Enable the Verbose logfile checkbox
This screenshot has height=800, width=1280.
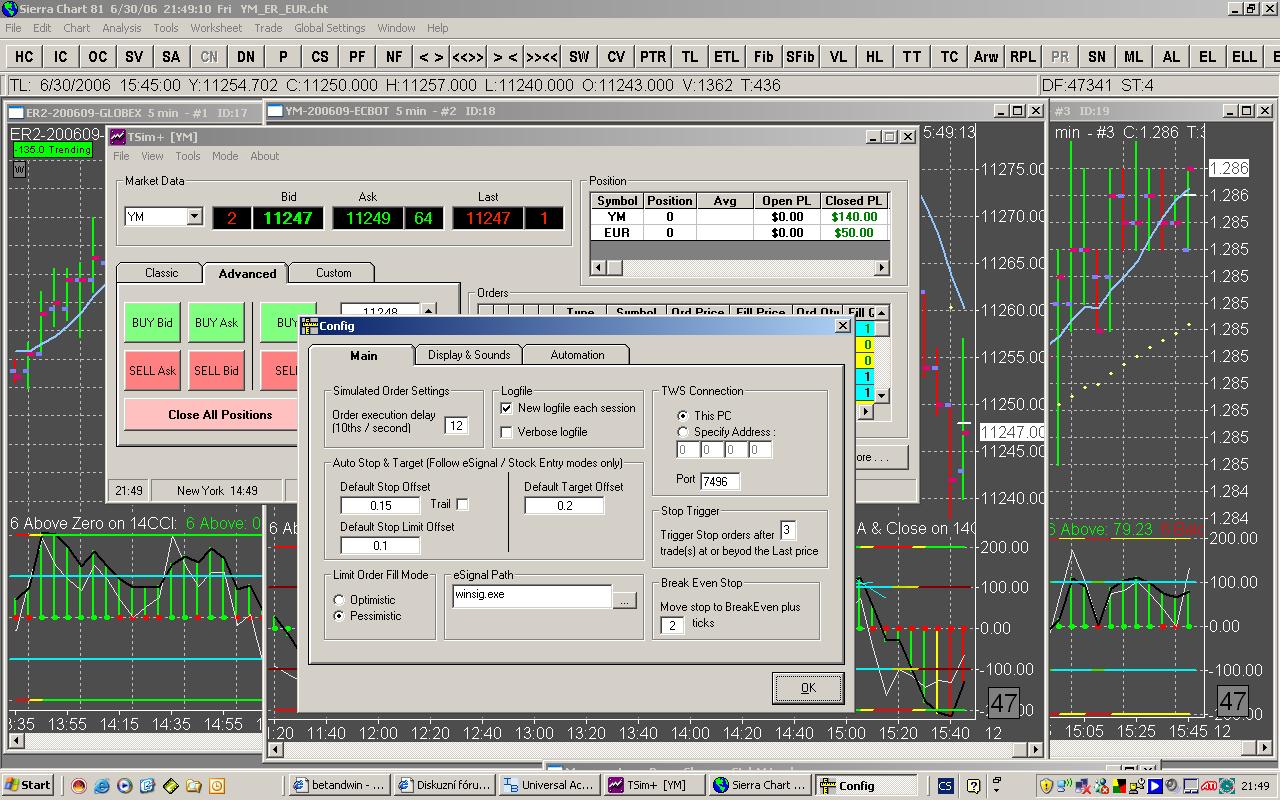tap(507, 432)
